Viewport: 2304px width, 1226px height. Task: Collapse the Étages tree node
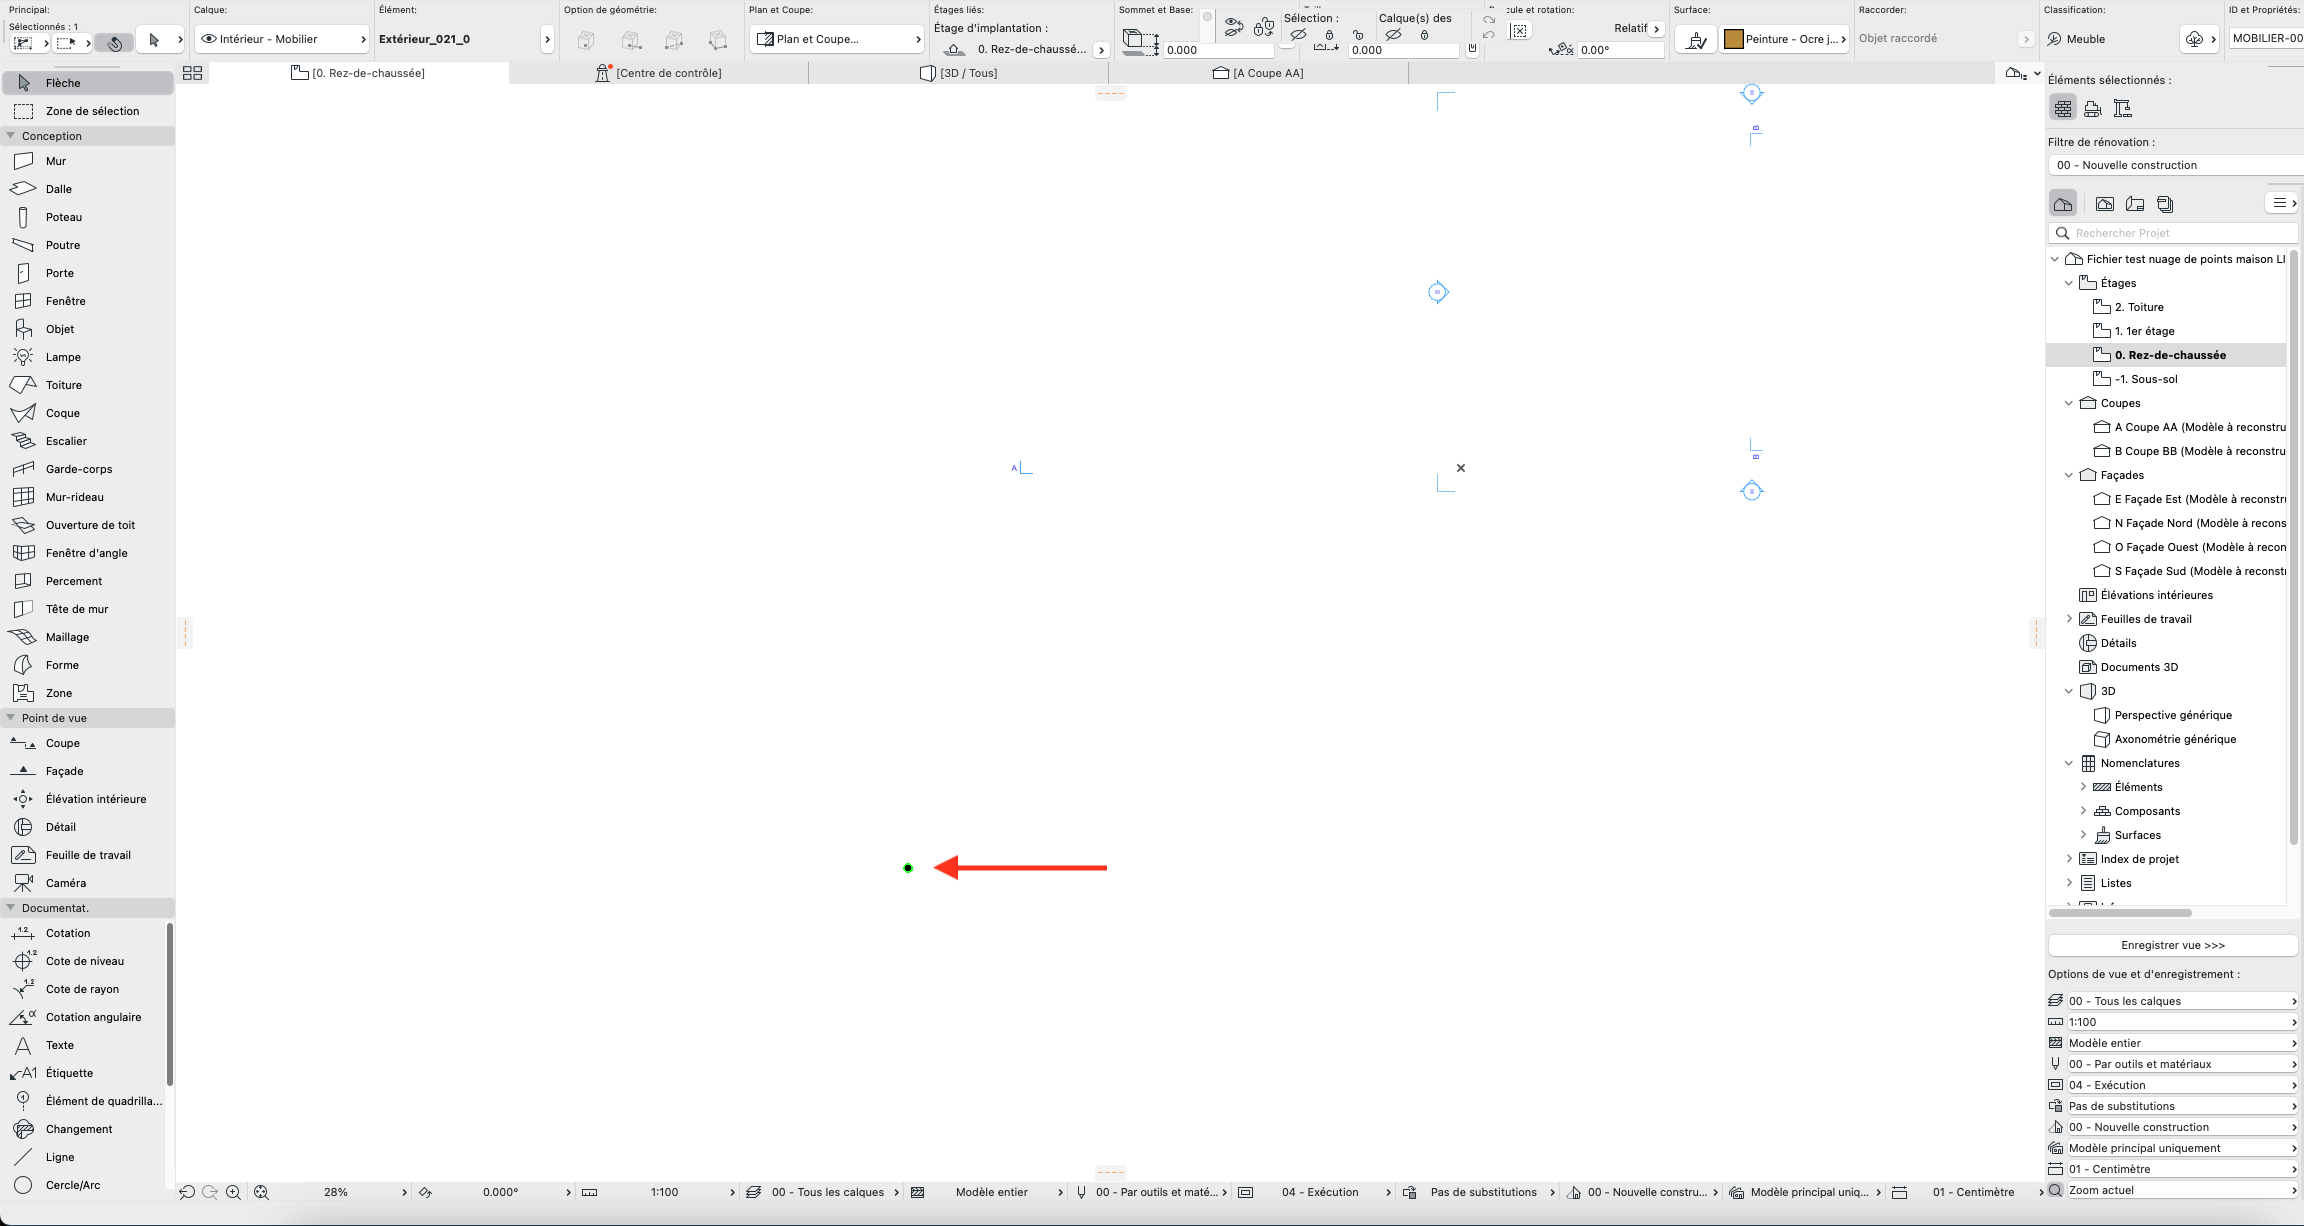(2069, 283)
